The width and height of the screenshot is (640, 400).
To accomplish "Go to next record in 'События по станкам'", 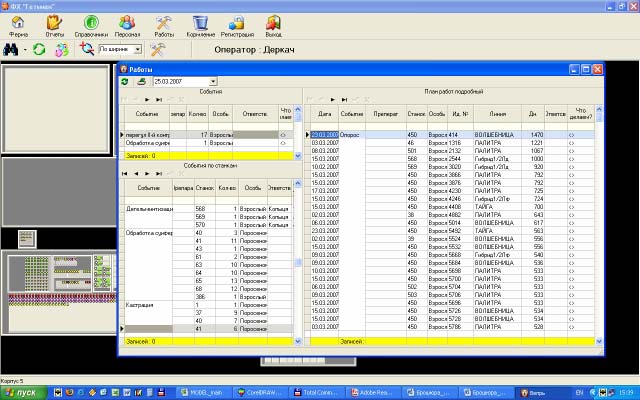I will 147,173.
